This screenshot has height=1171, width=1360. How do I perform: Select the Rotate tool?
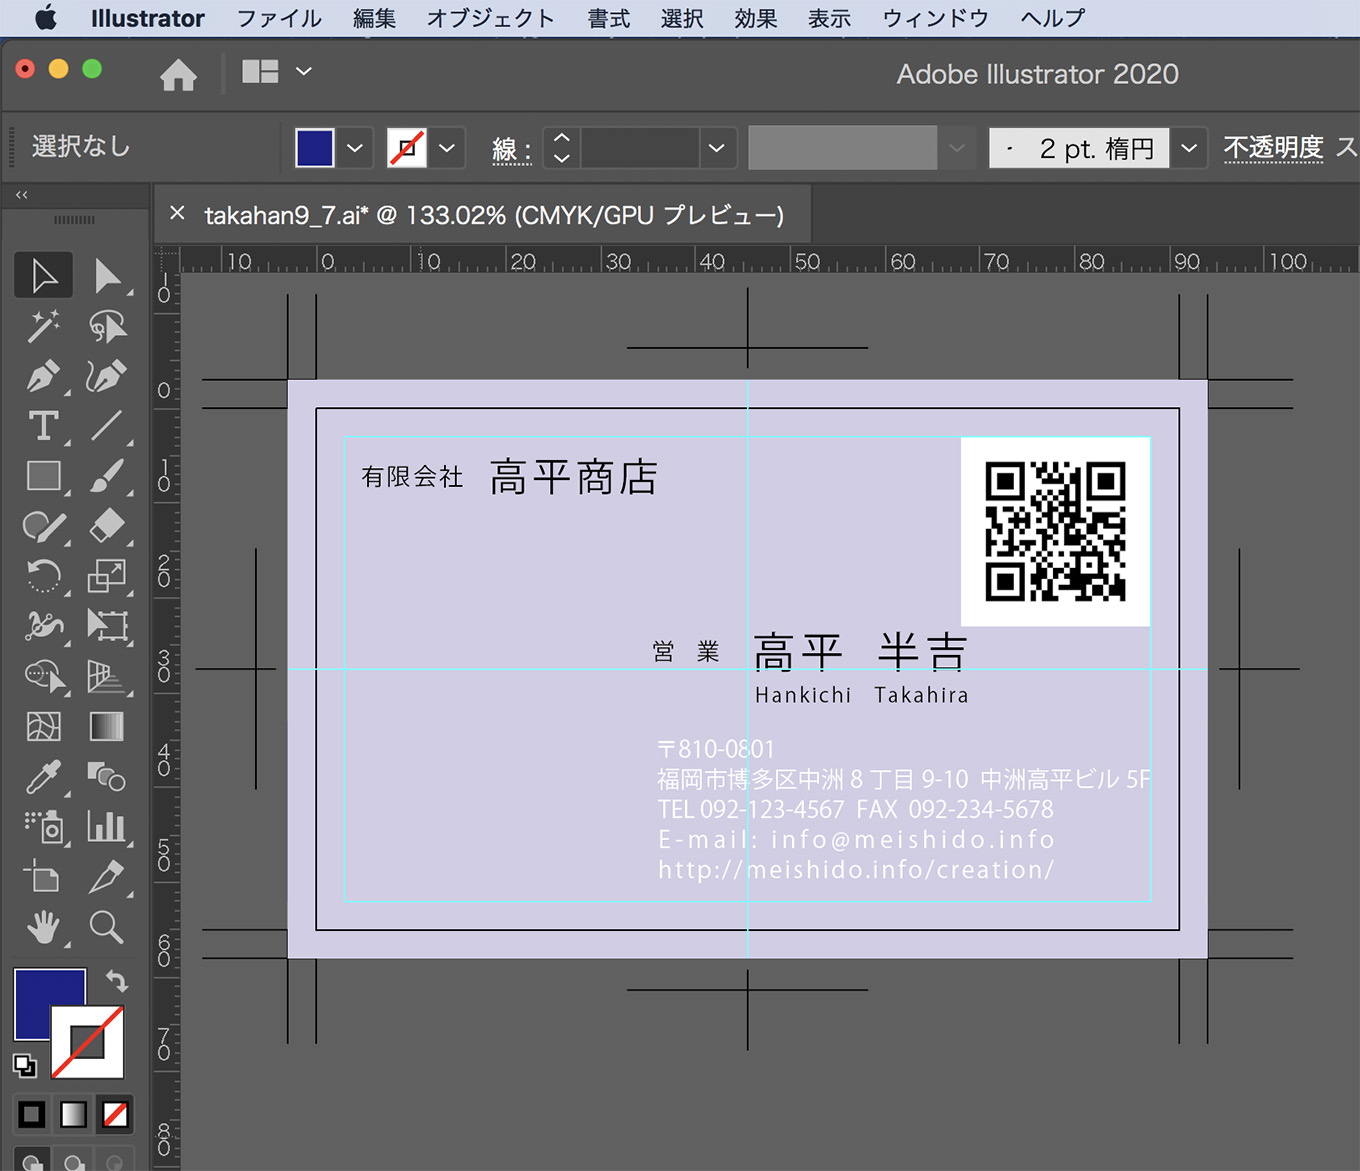click(43, 576)
